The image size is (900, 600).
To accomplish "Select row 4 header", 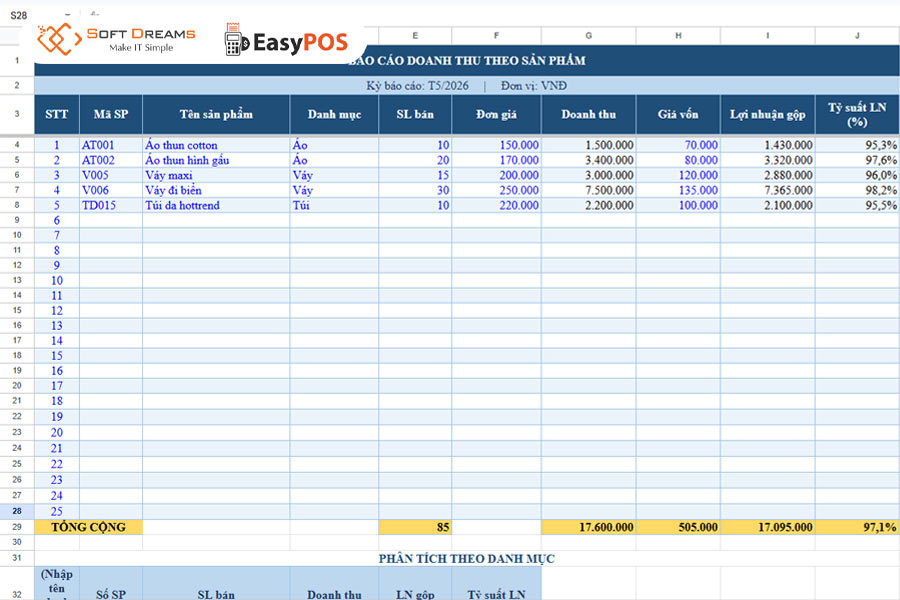I will (x=17, y=145).
